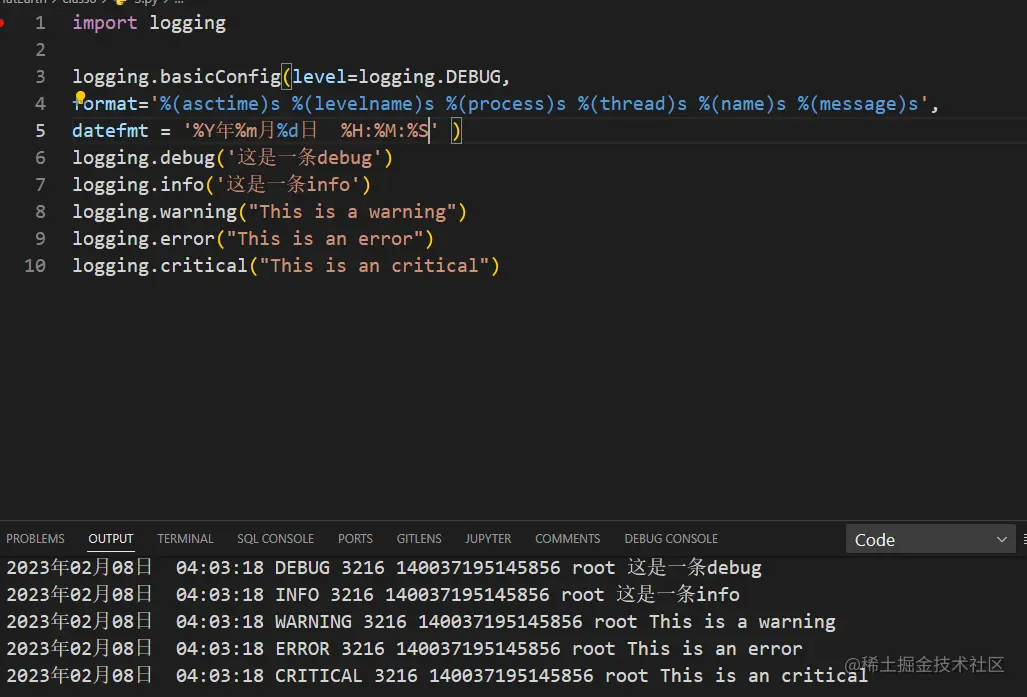Click the '%H:%M:%S' time format text
Image resolution: width=1027 pixels, height=697 pixels.
[384, 130]
